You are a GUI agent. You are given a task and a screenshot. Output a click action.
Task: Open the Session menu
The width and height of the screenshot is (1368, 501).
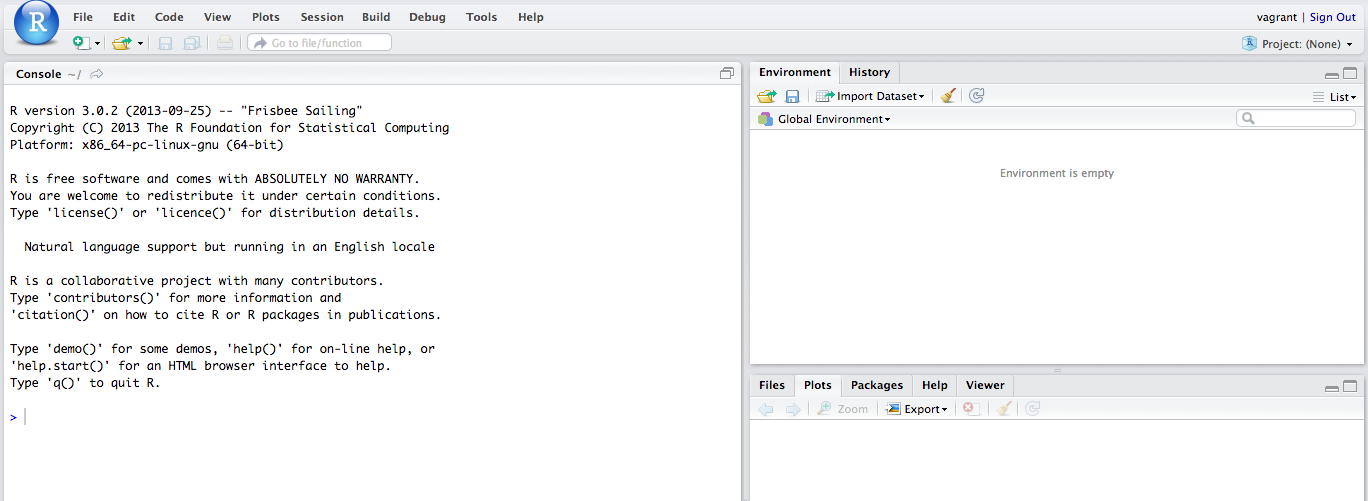tap(322, 17)
